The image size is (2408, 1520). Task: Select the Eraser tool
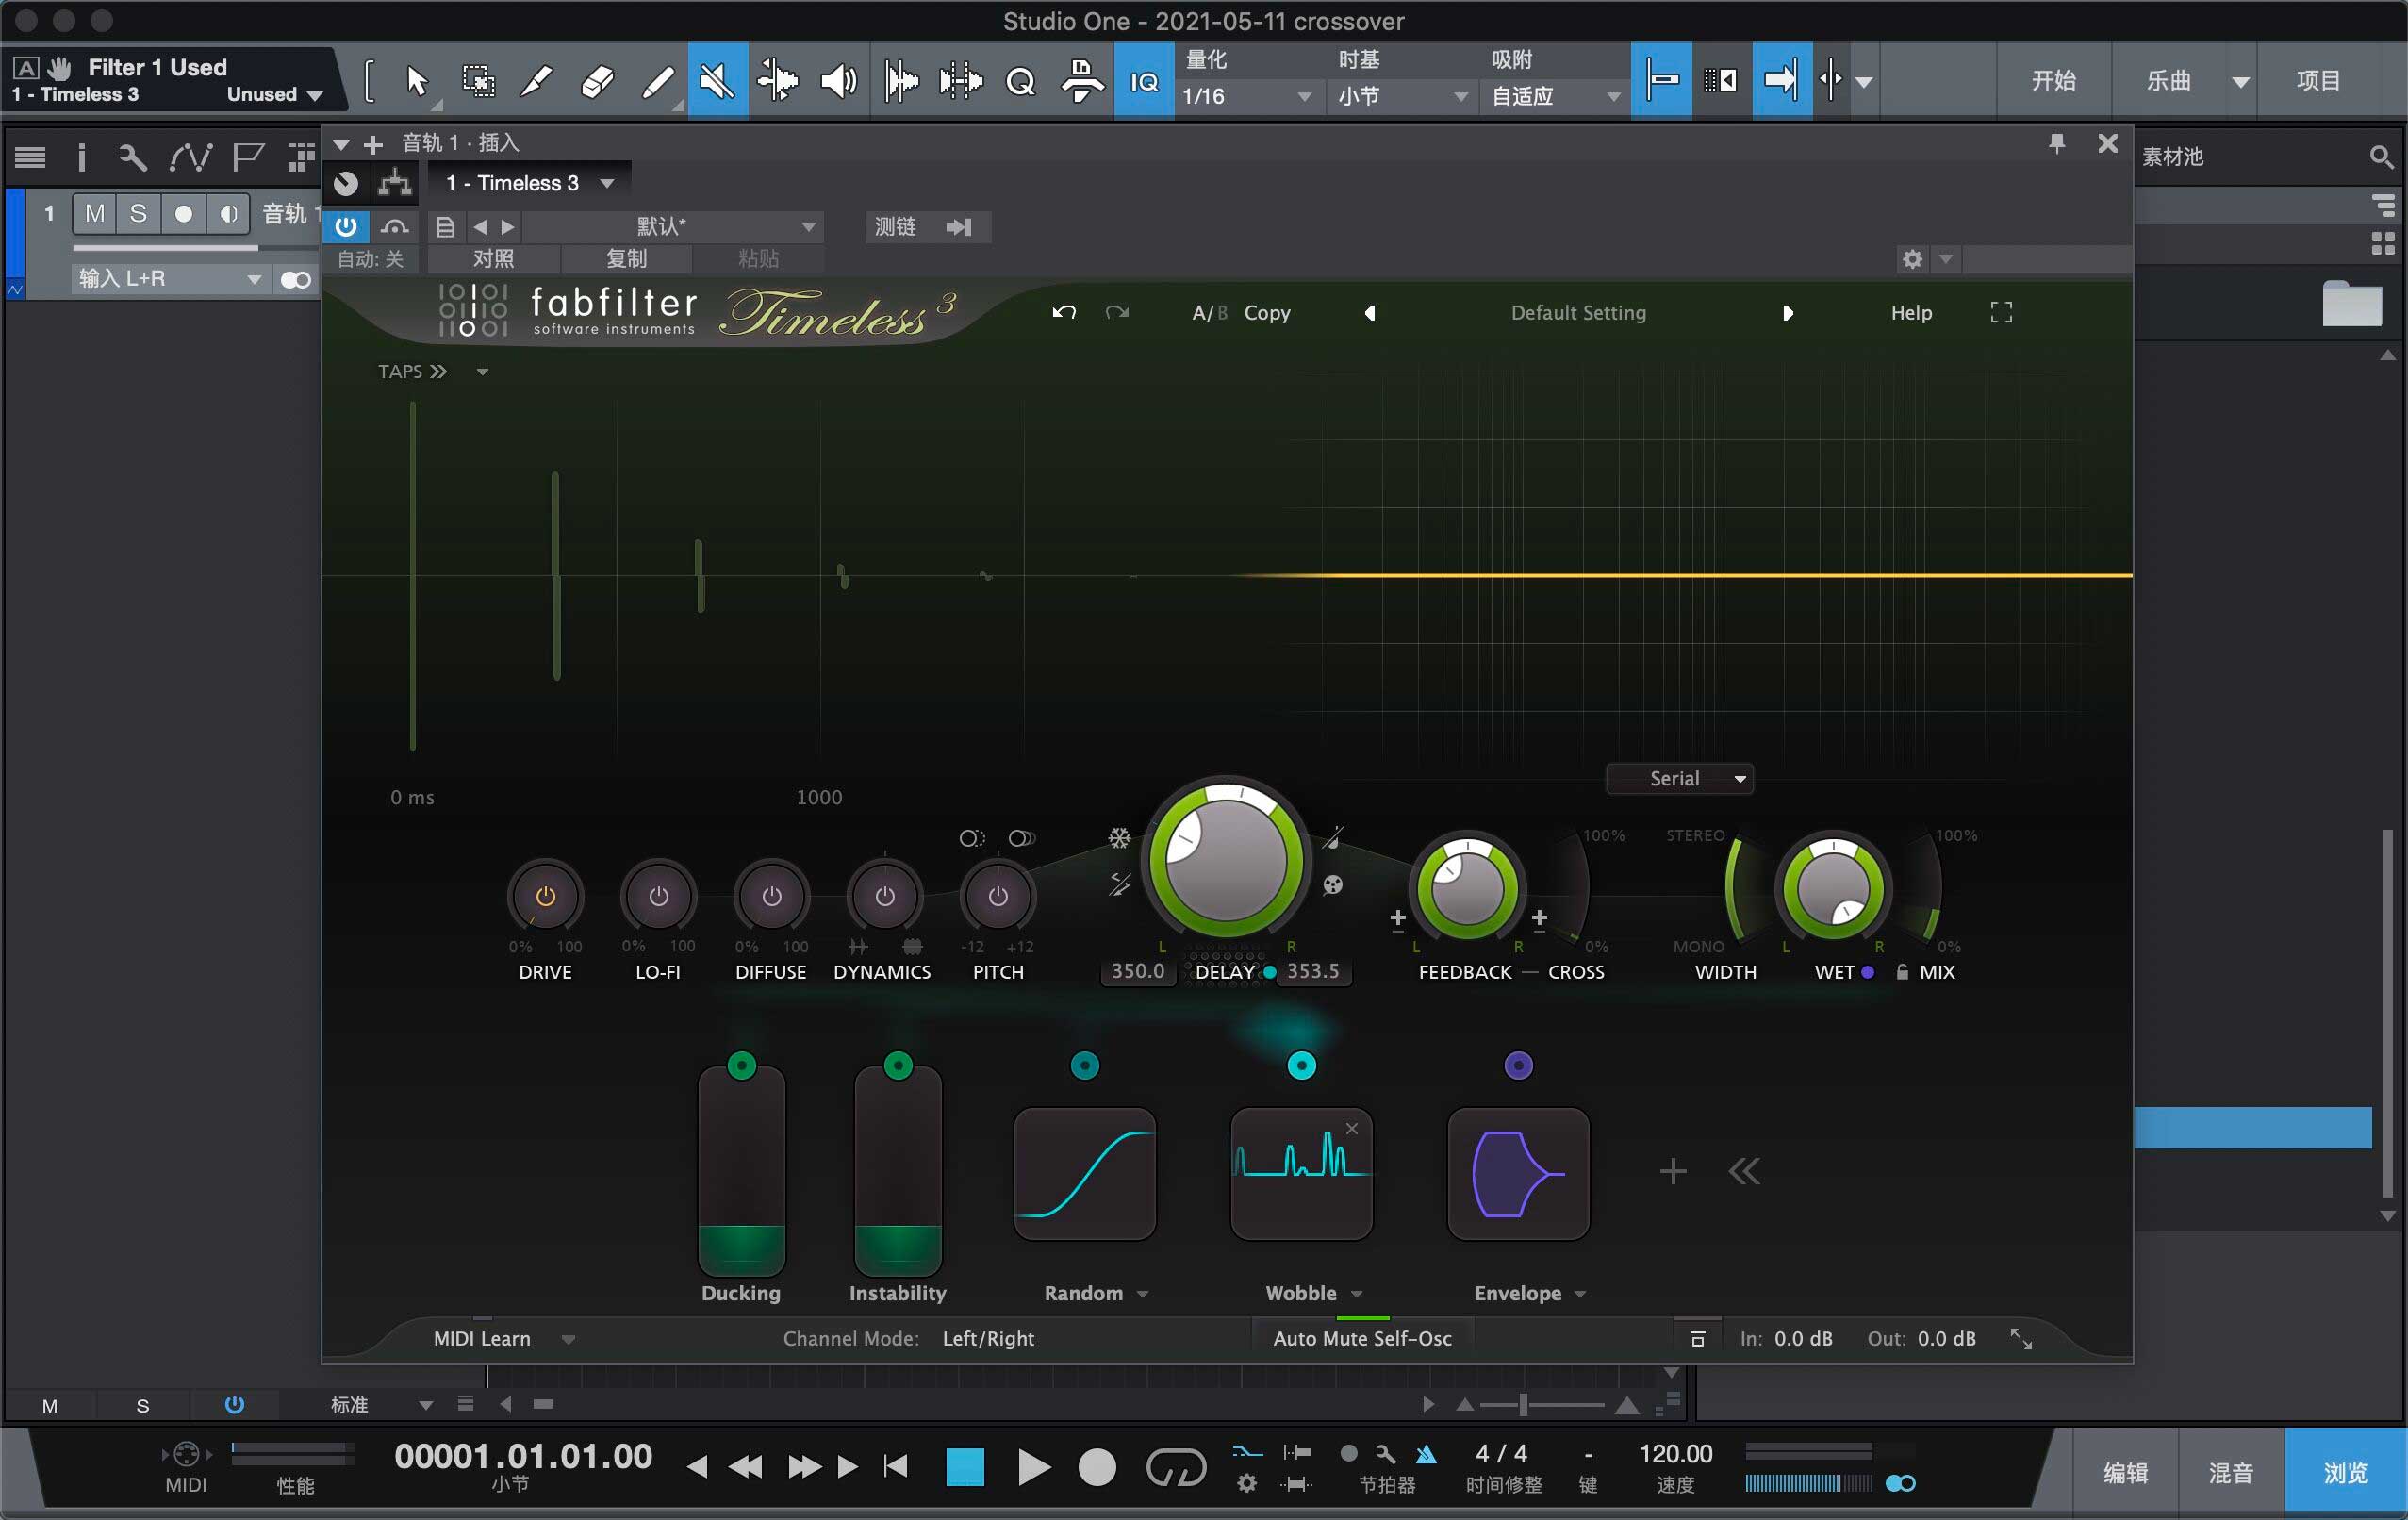pos(597,80)
